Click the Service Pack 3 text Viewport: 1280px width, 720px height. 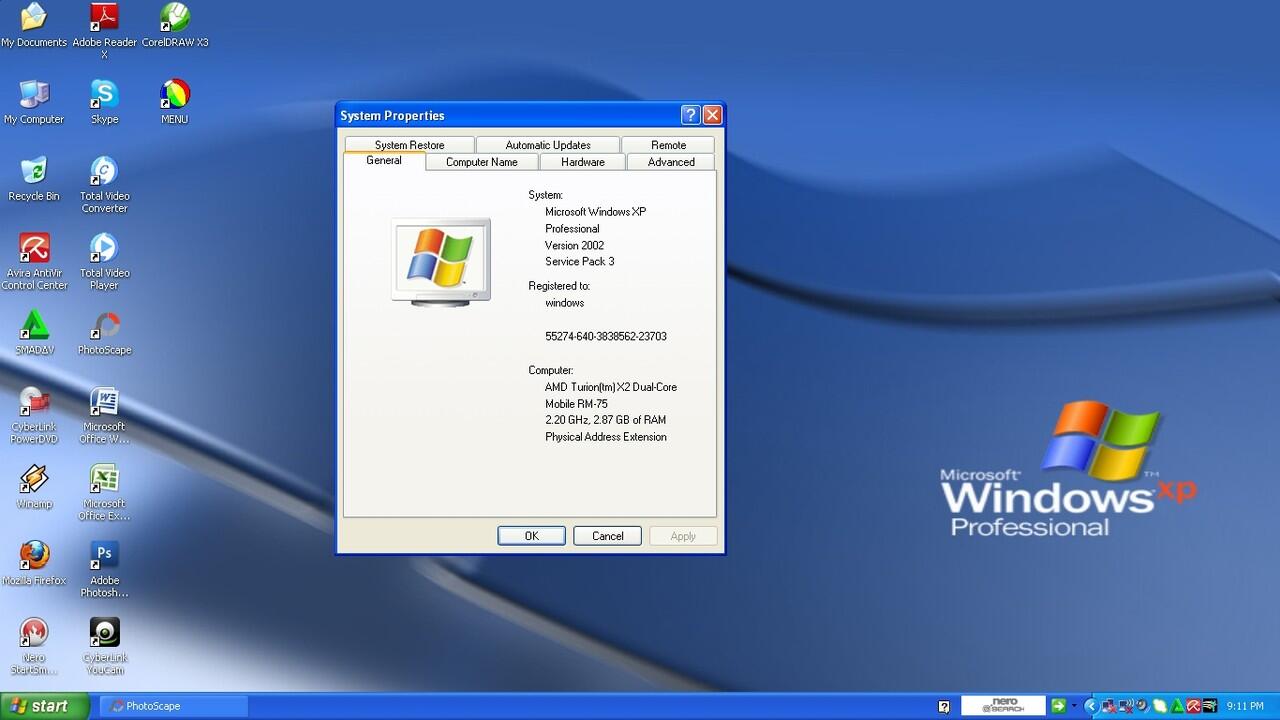click(580, 261)
